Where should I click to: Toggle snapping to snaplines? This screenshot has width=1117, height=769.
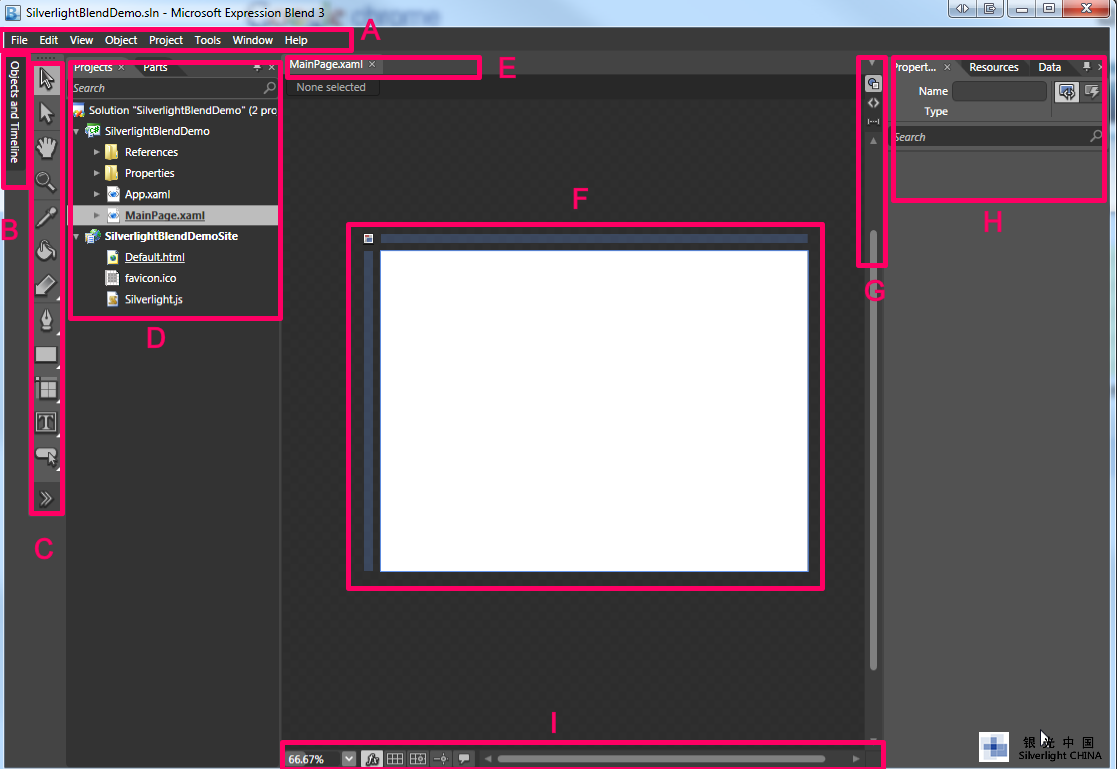[441, 759]
